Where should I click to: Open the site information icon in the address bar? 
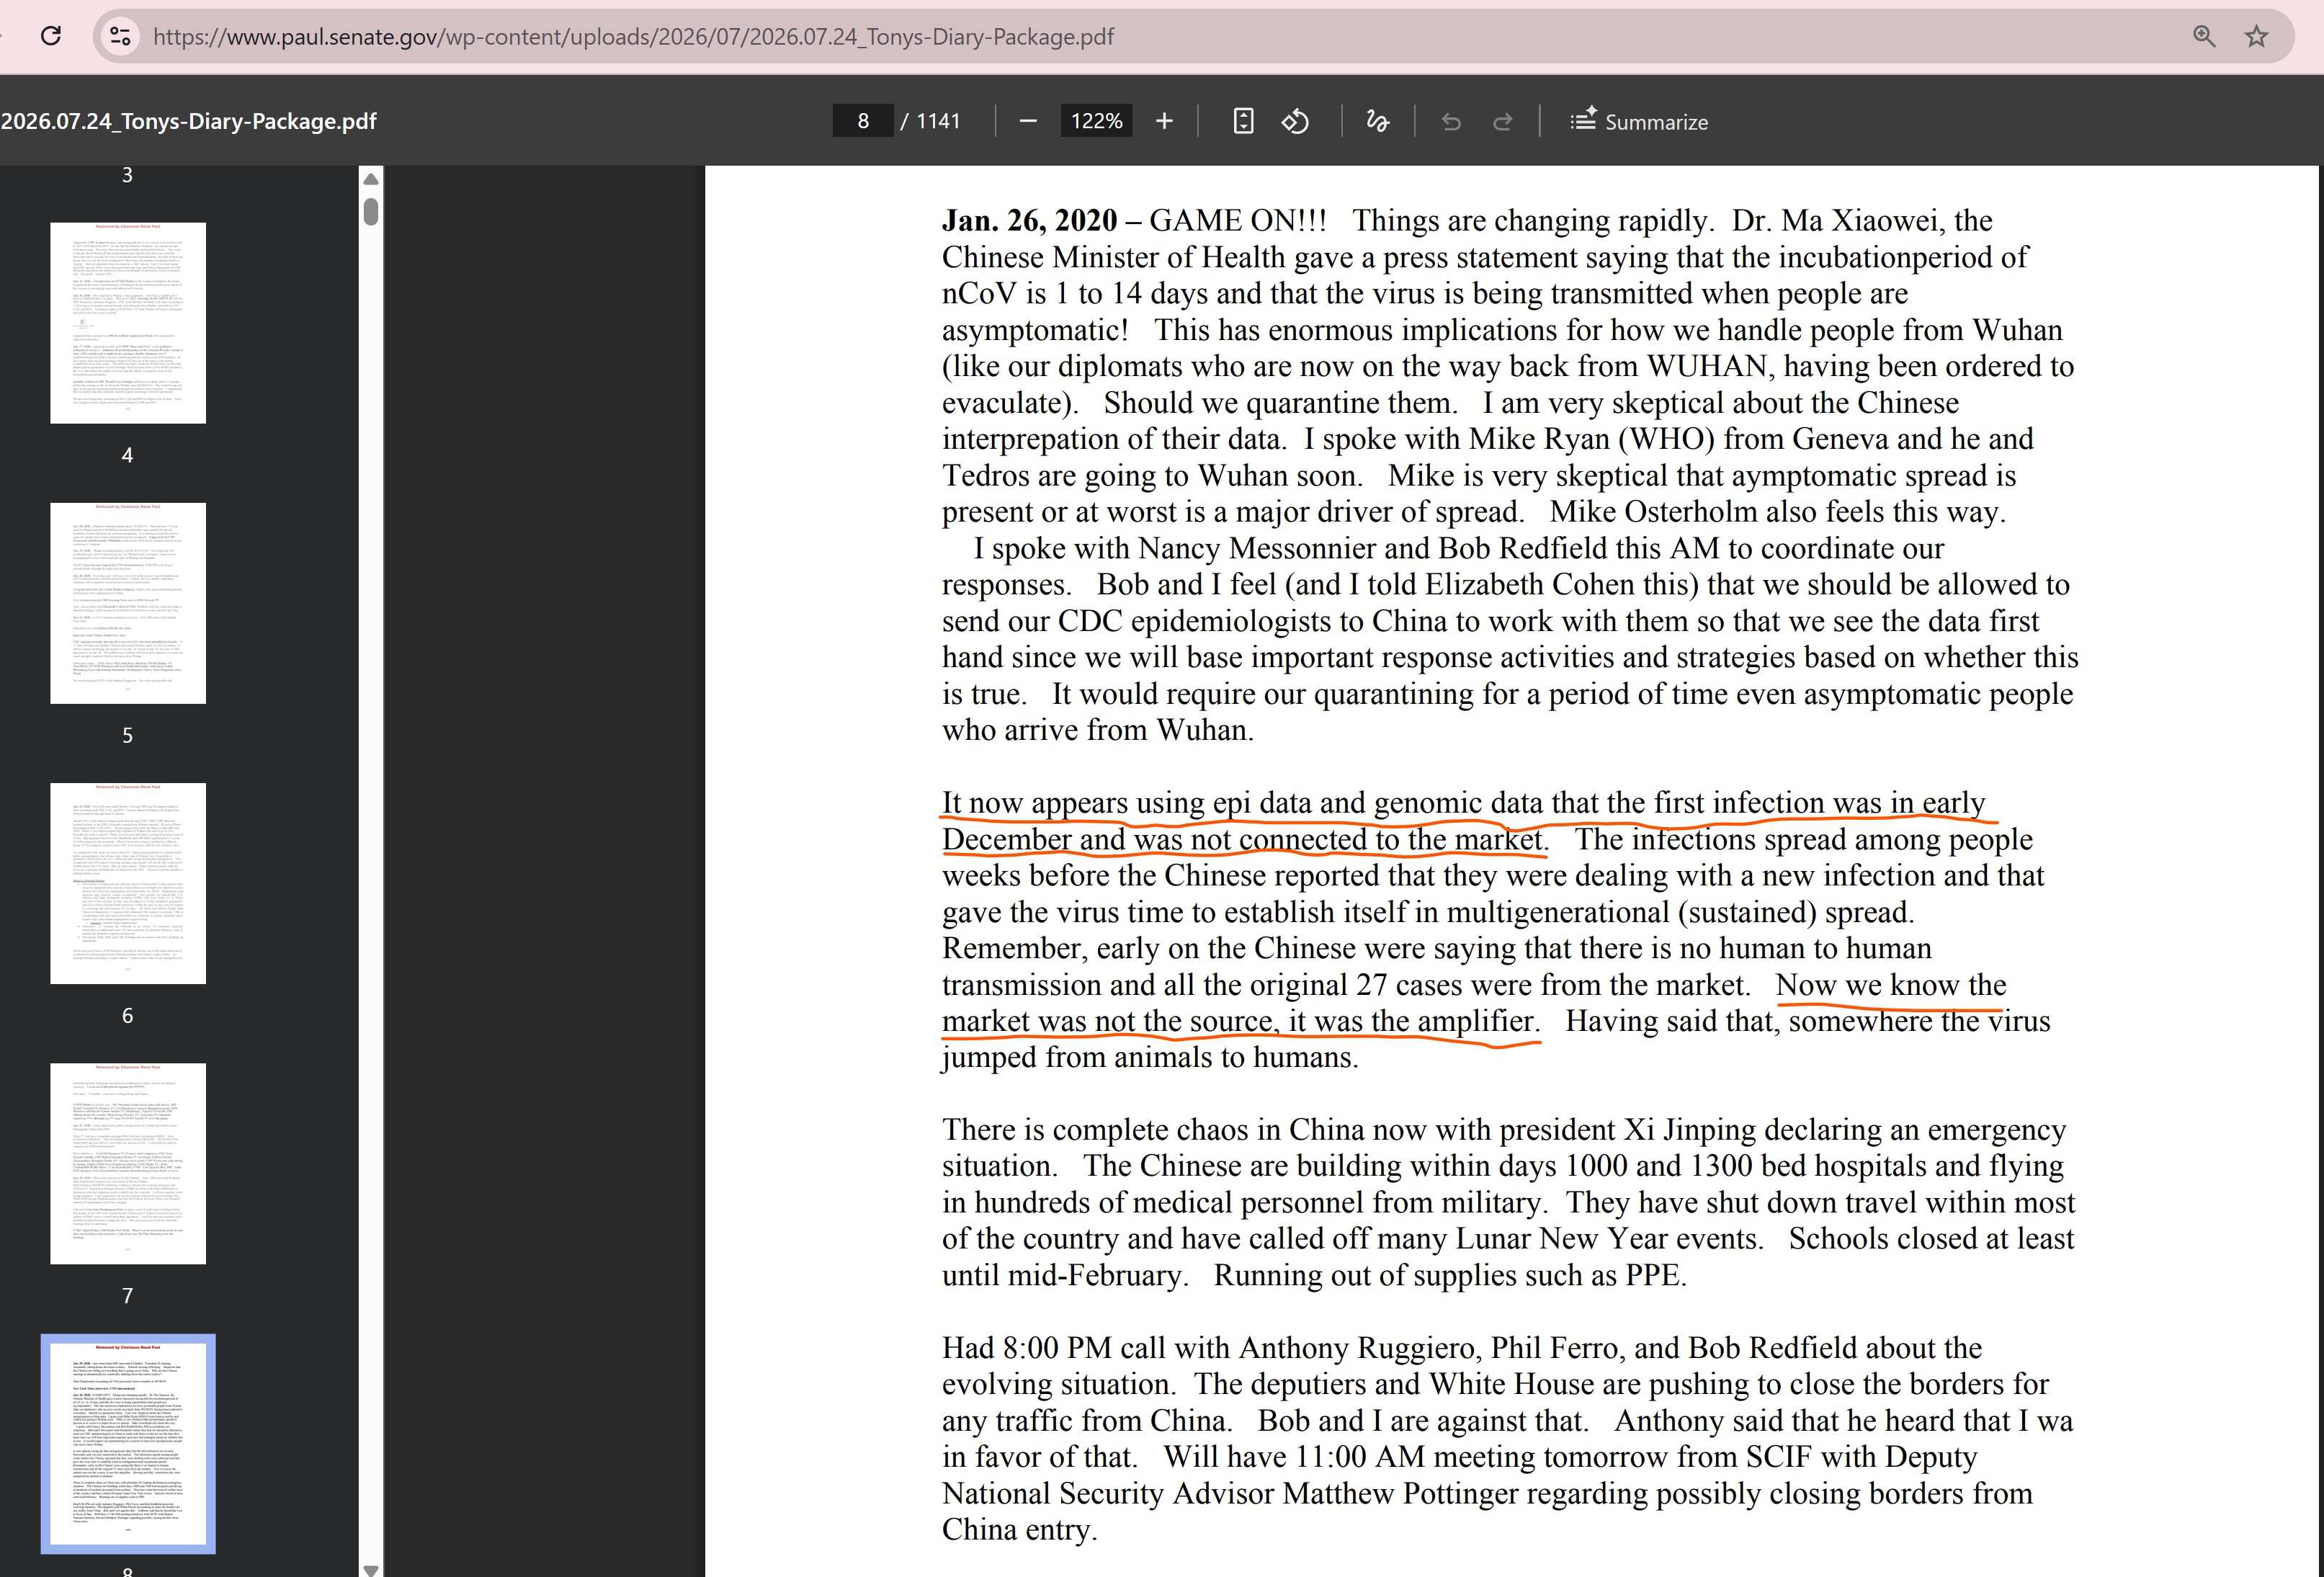coord(120,36)
